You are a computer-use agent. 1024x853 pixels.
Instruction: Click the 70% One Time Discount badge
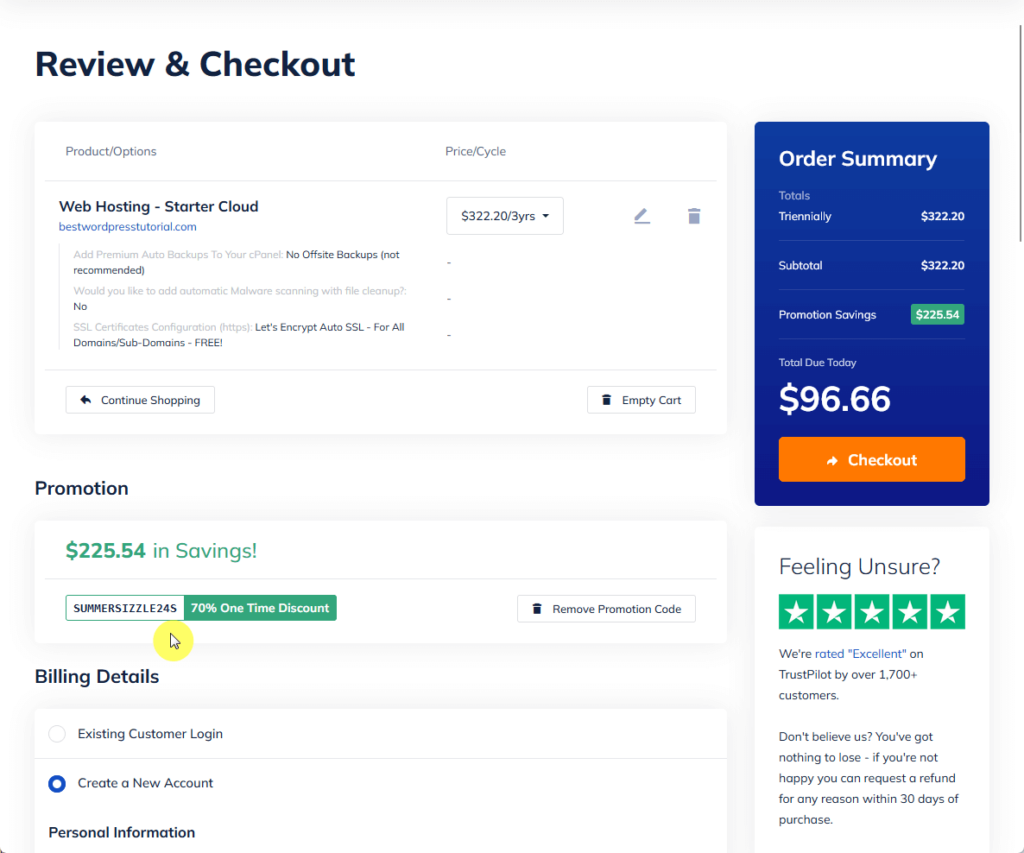coord(260,608)
